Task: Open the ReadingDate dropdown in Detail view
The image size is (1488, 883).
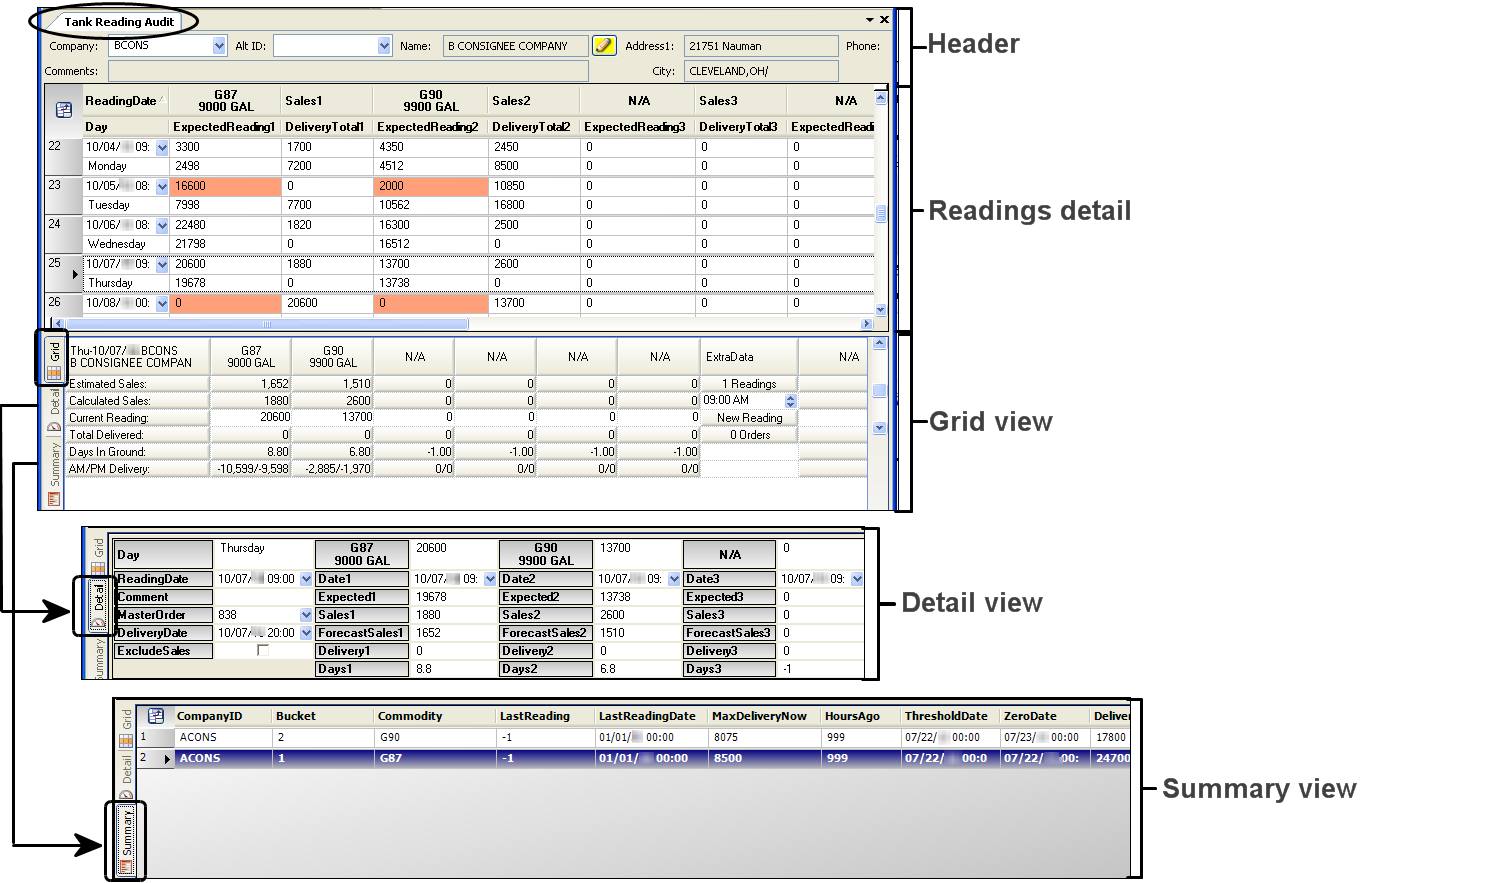Action: [x=306, y=579]
